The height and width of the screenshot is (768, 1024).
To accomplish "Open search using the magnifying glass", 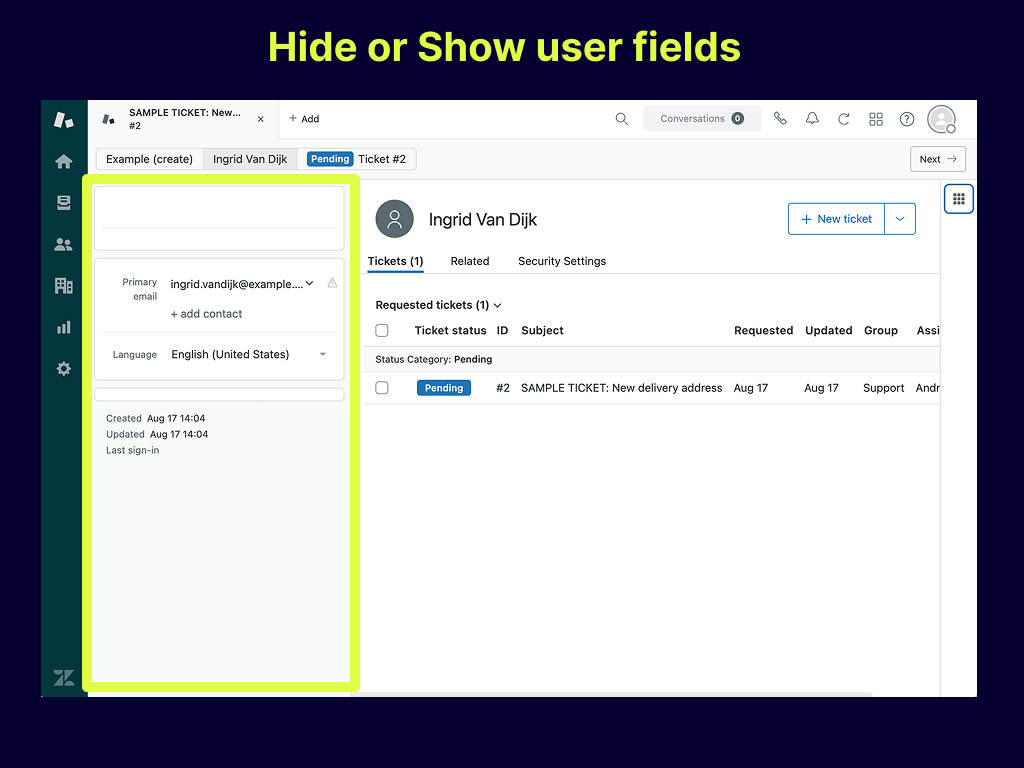I will tap(621, 118).
